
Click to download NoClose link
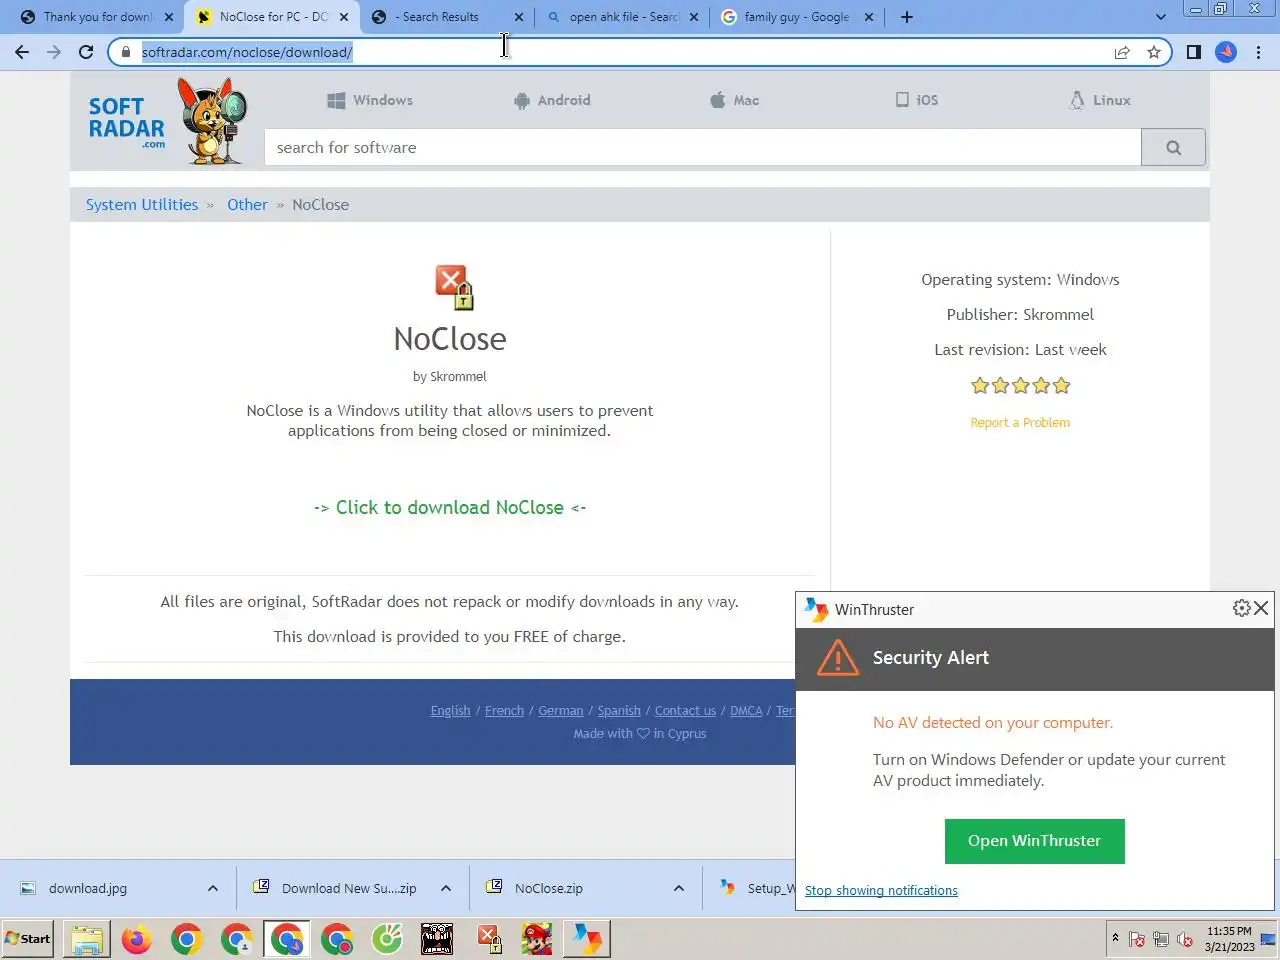(450, 508)
